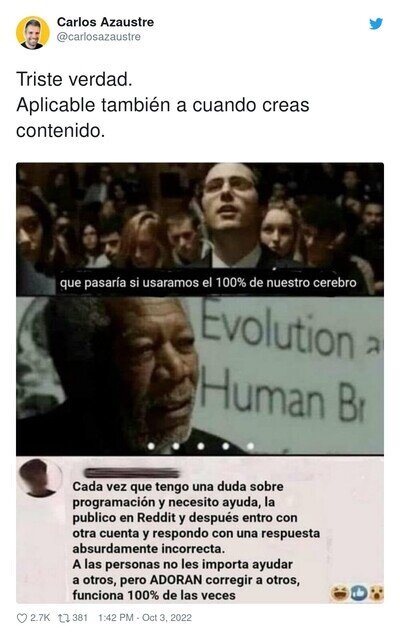The height and width of the screenshot is (635, 400).
Task: Select the fifth carousel dot indicator
Action: coord(251,446)
